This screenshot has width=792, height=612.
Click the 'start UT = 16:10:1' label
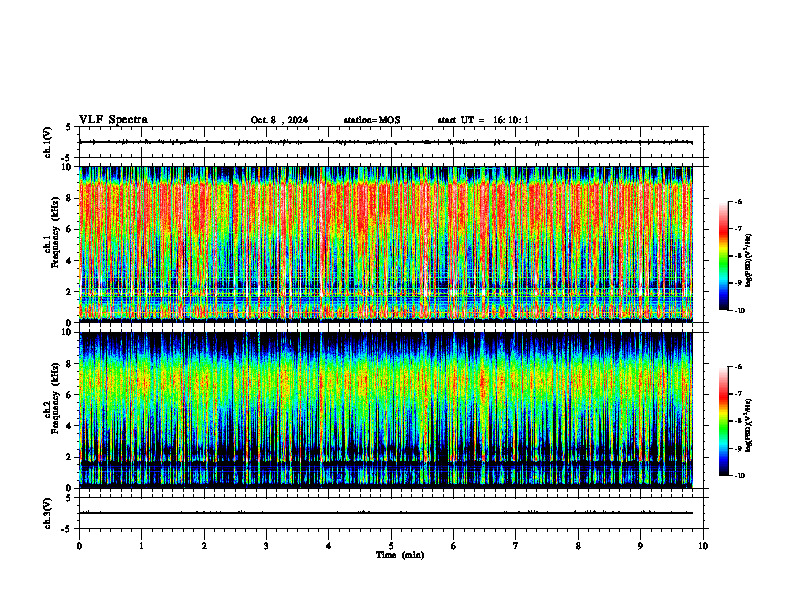tap(483, 120)
